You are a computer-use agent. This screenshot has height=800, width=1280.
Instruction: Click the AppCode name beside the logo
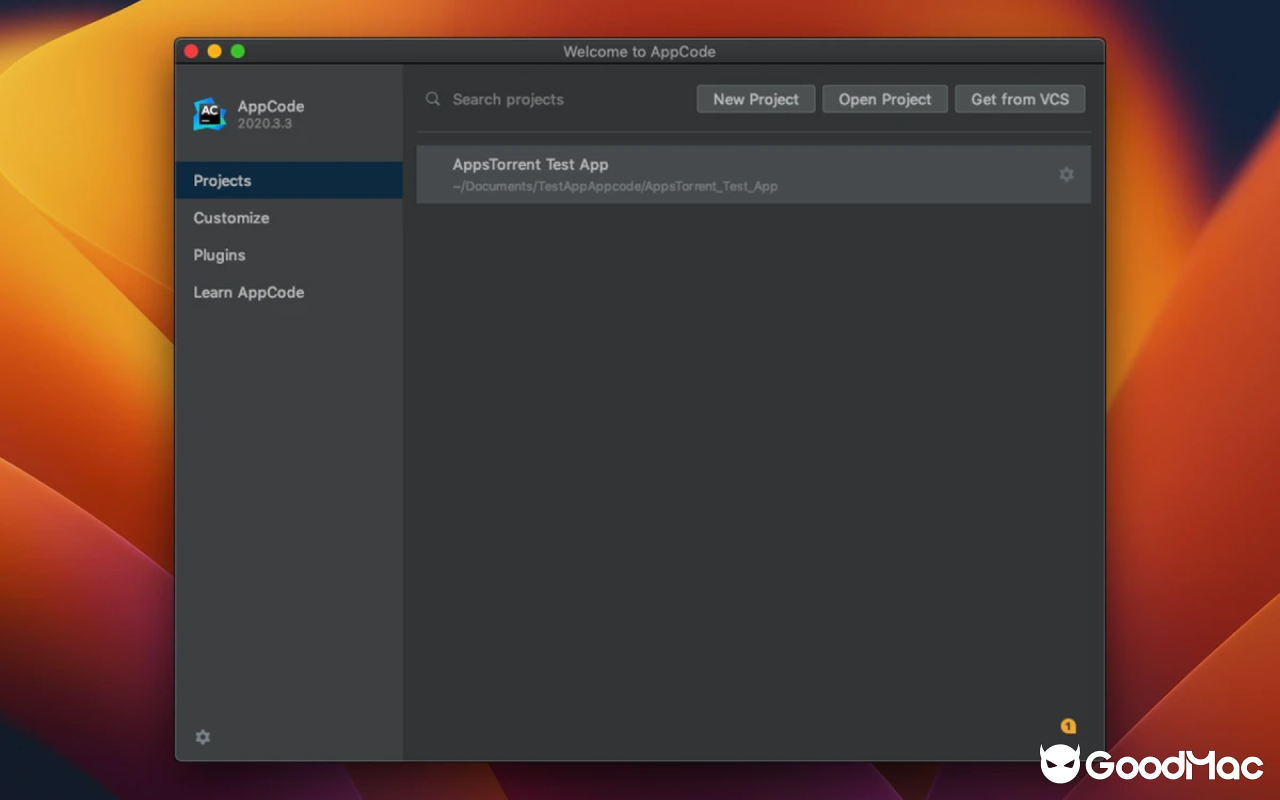[270, 105]
